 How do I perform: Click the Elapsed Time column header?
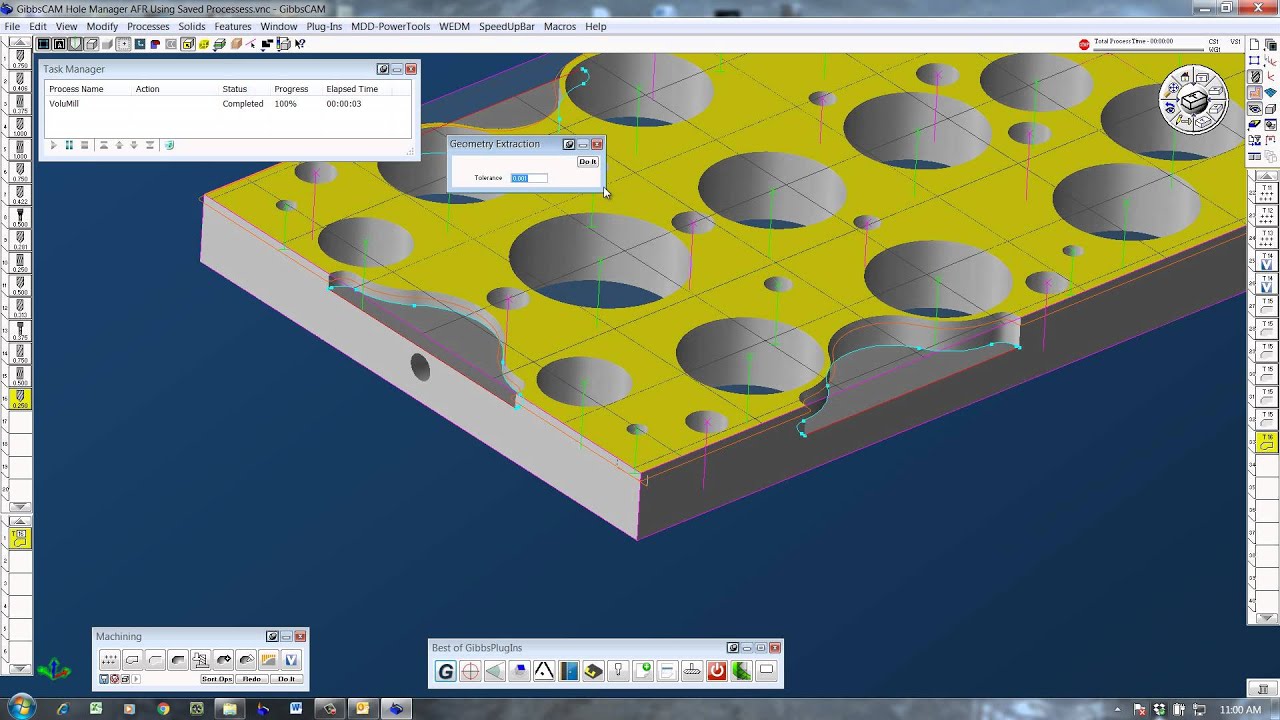click(352, 89)
